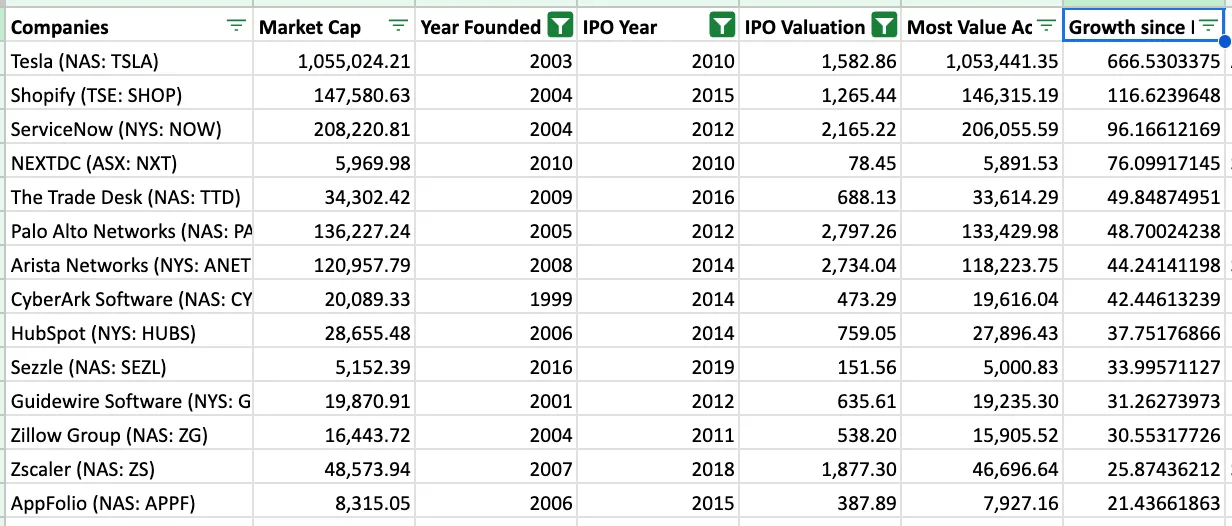Click the green IPO Year filter icon
The image size is (1232, 526).
click(x=722, y=27)
